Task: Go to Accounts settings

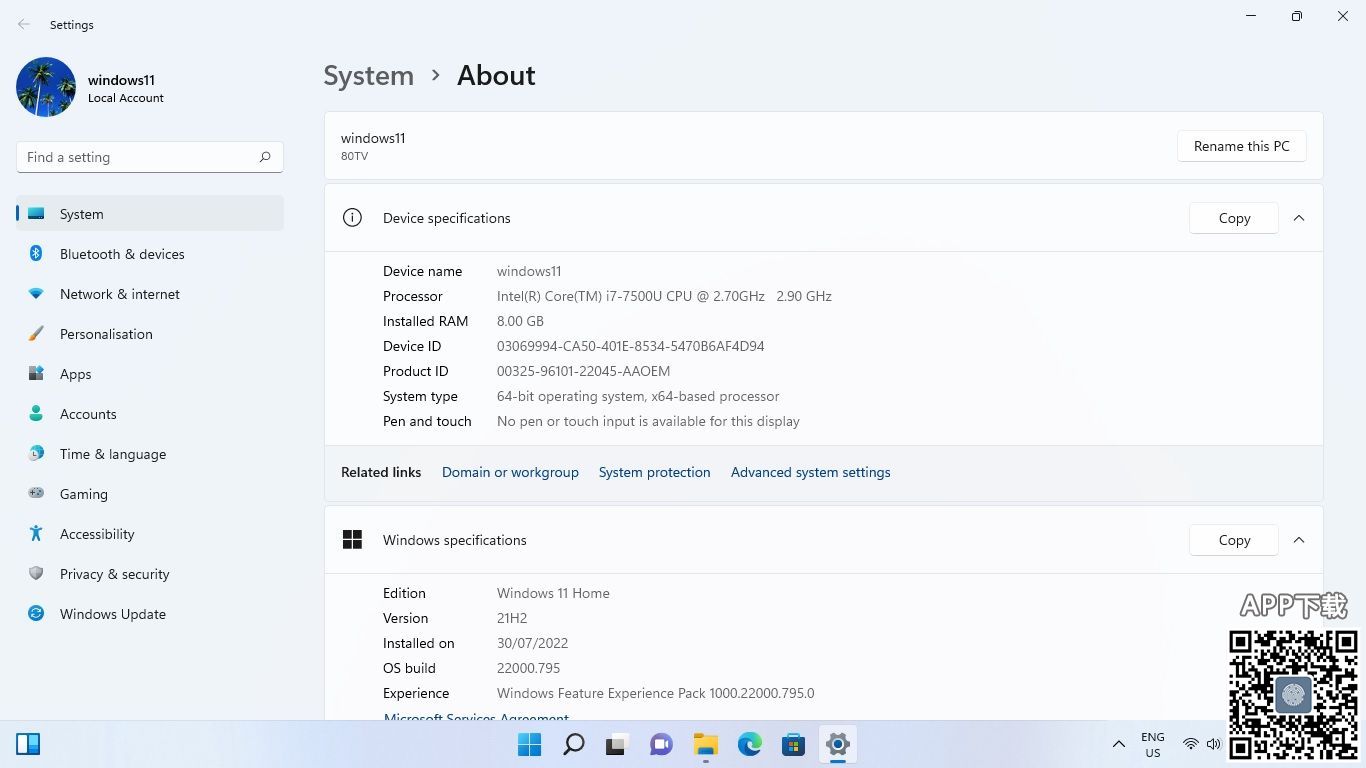Action: tap(88, 414)
